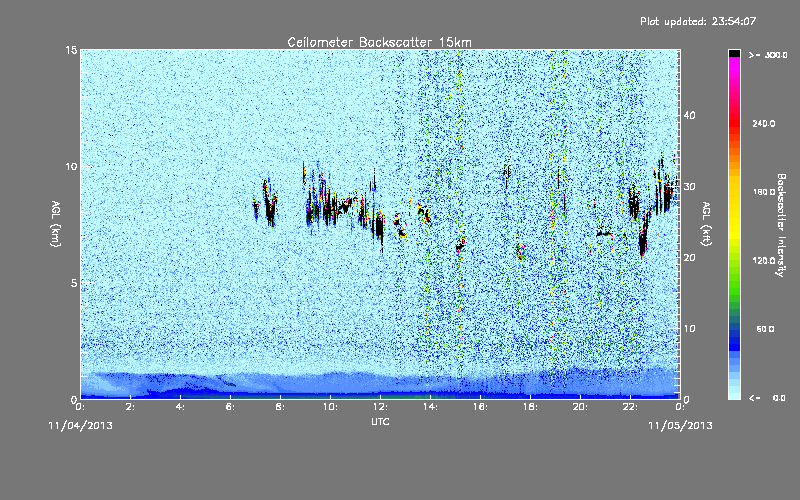This screenshot has height=500, width=800.
Task: Click the 'Ceilometer Backscatter 15km' plot title
Action: click(379, 42)
